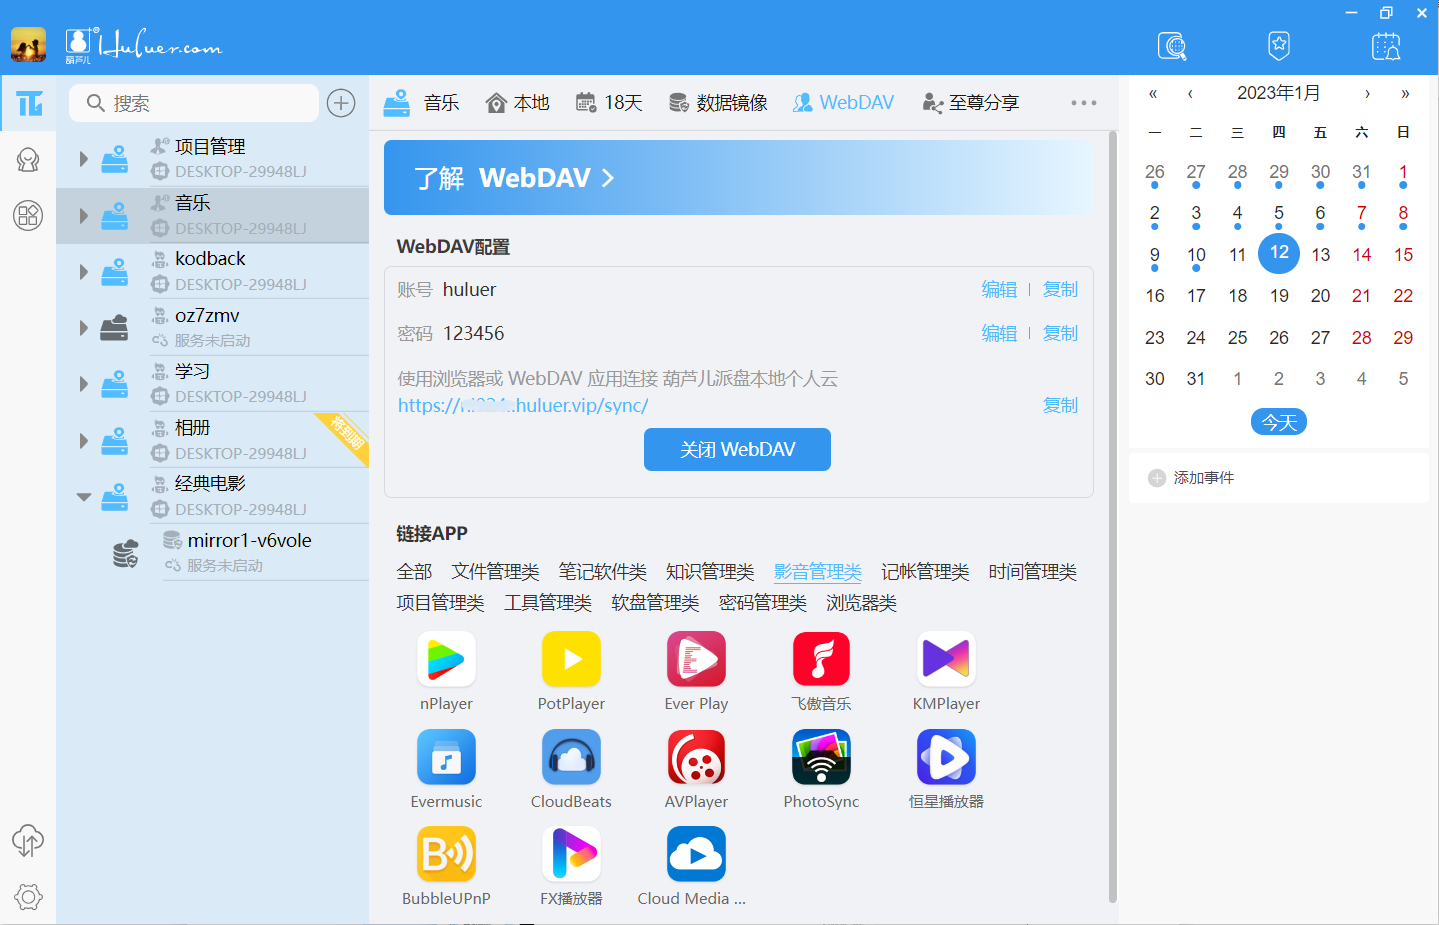
Task: Click the 关闭 WebDAV button
Action: pos(737,449)
